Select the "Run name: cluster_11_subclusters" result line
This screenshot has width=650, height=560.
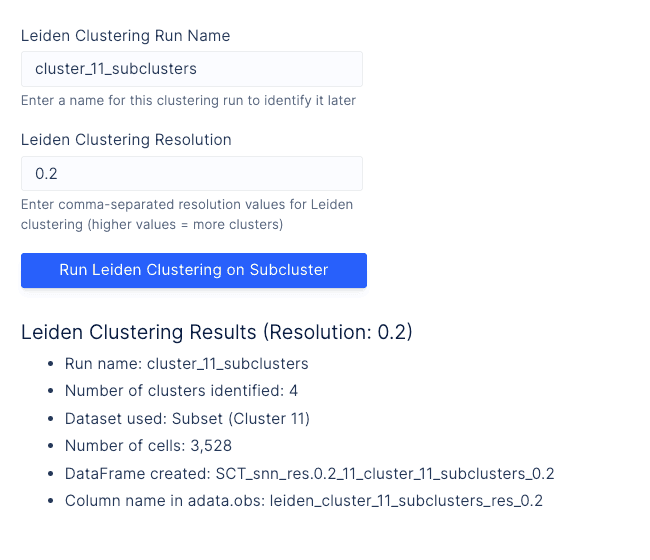pos(186,364)
